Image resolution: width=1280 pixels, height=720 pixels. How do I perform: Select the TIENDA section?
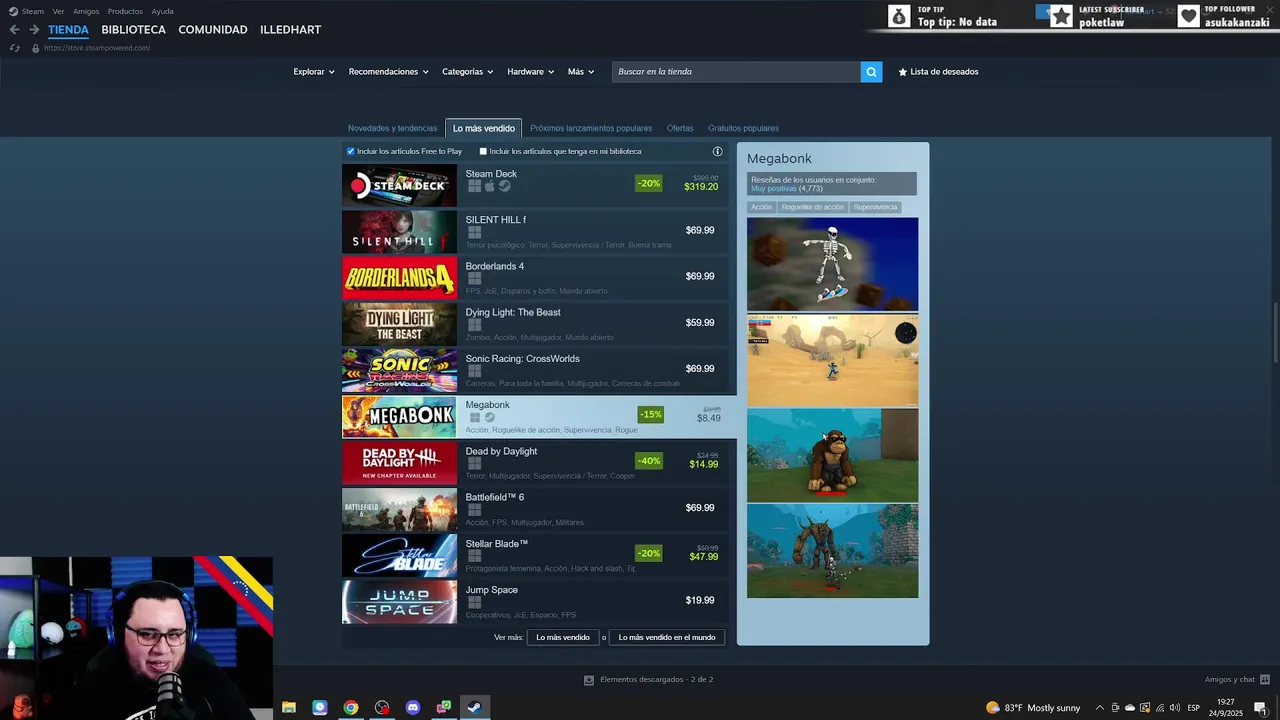point(68,30)
